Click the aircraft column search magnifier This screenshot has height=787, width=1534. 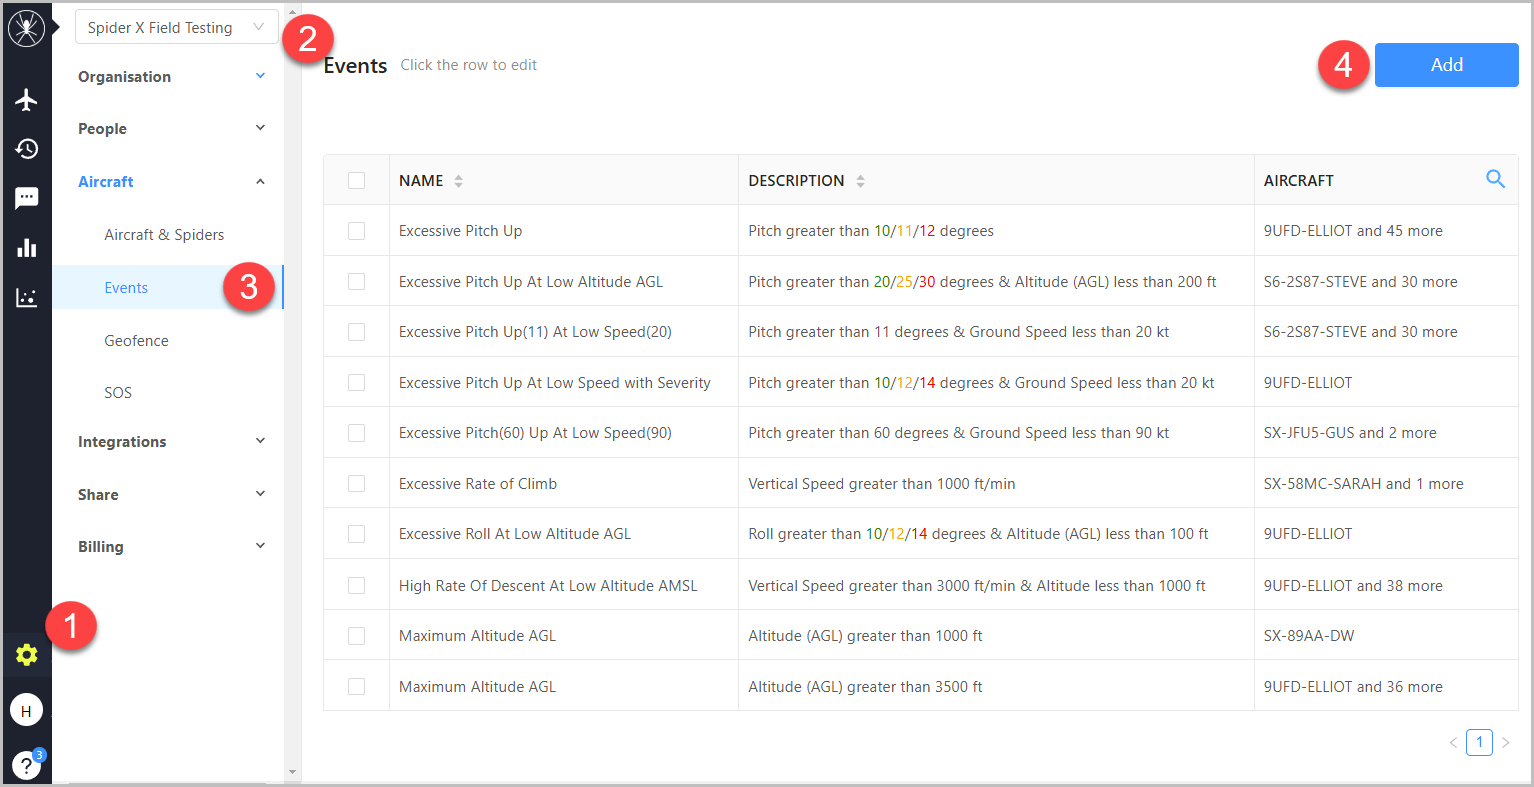(x=1496, y=179)
